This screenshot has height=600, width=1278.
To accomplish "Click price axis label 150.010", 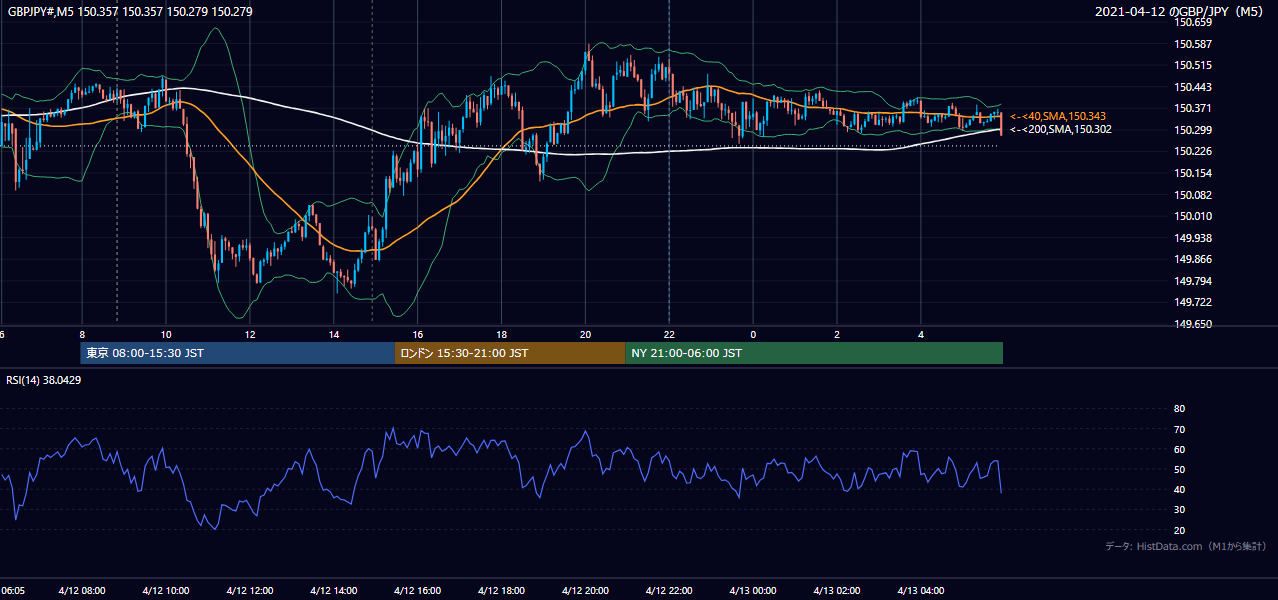I will (1192, 216).
